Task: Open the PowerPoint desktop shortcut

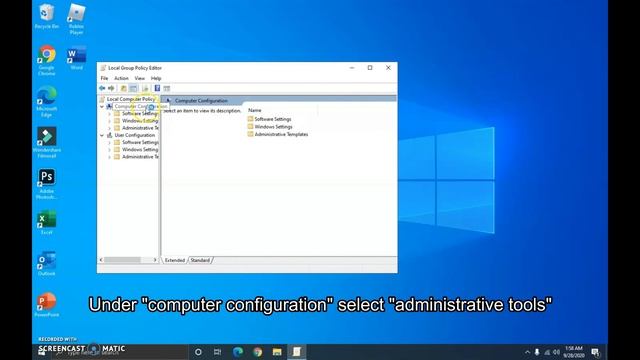Action: tap(47, 304)
